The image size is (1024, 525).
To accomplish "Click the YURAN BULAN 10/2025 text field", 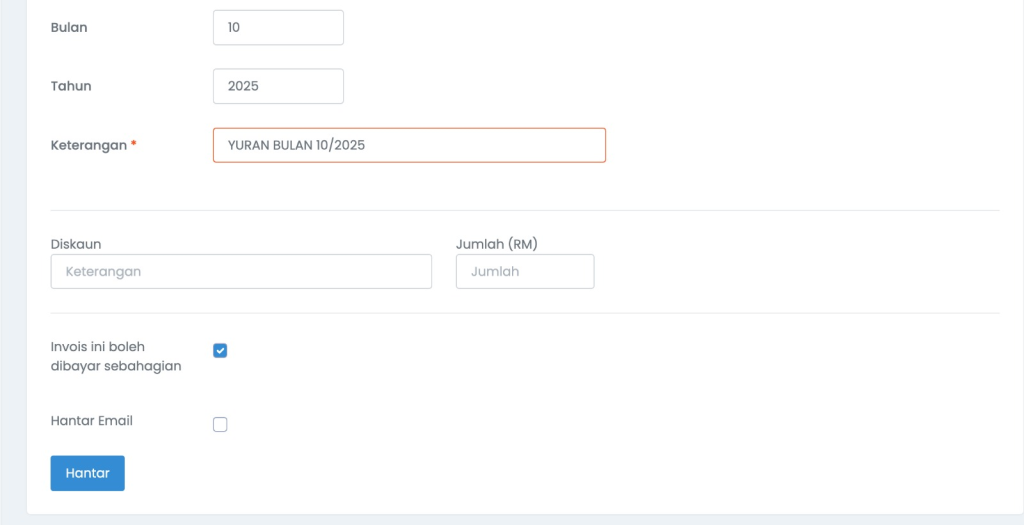I will click(409, 145).
